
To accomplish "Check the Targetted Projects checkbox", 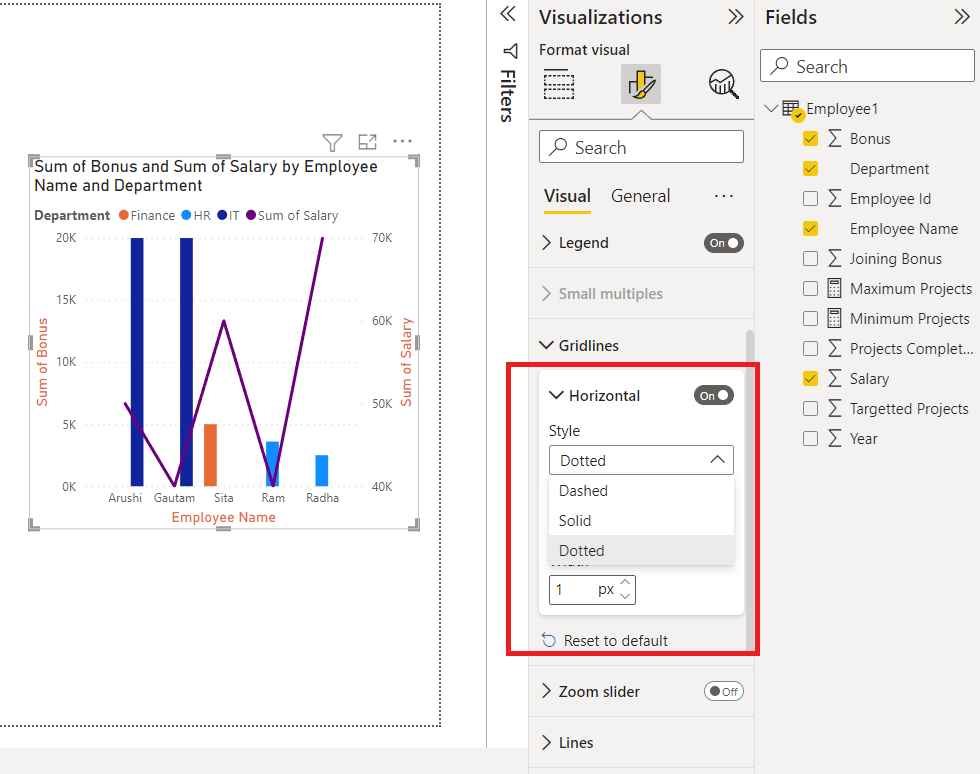I will (x=811, y=408).
